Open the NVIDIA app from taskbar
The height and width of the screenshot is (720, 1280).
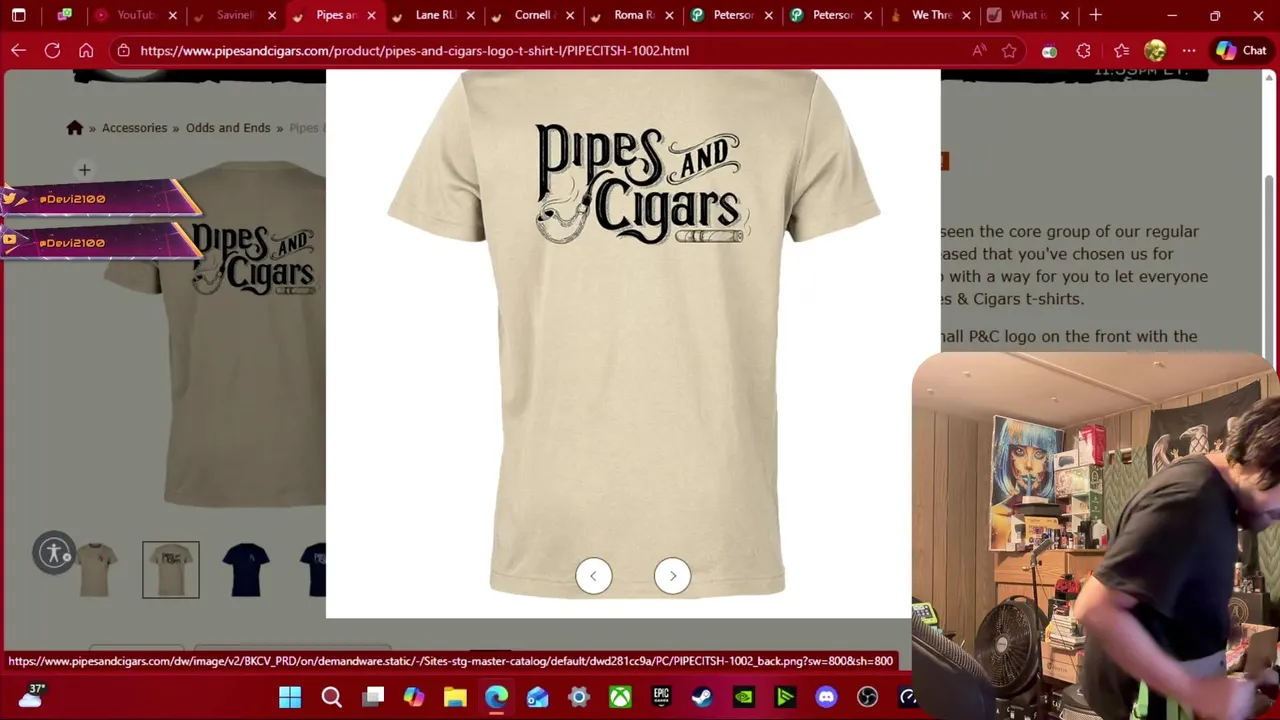[744, 697]
